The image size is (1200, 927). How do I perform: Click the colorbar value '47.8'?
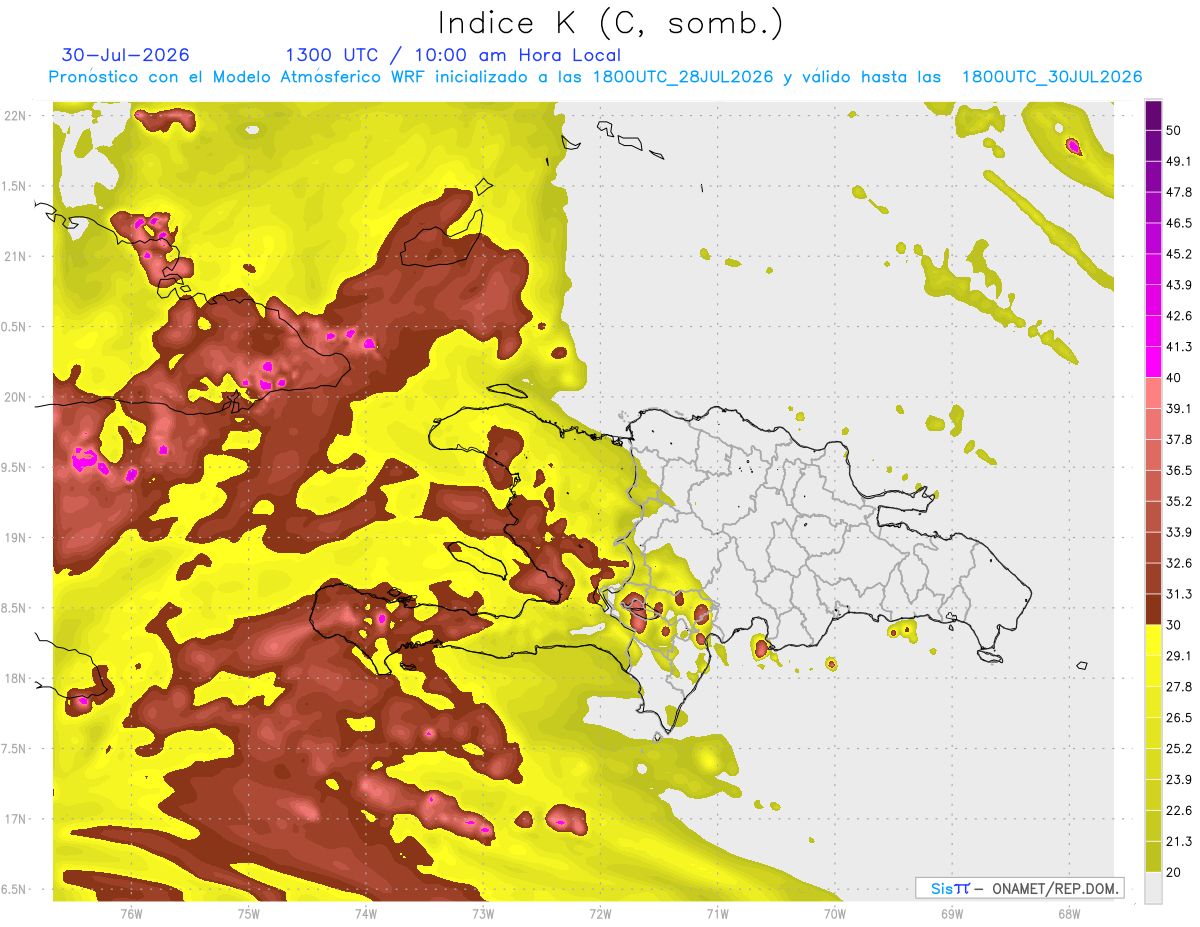tap(1178, 192)
